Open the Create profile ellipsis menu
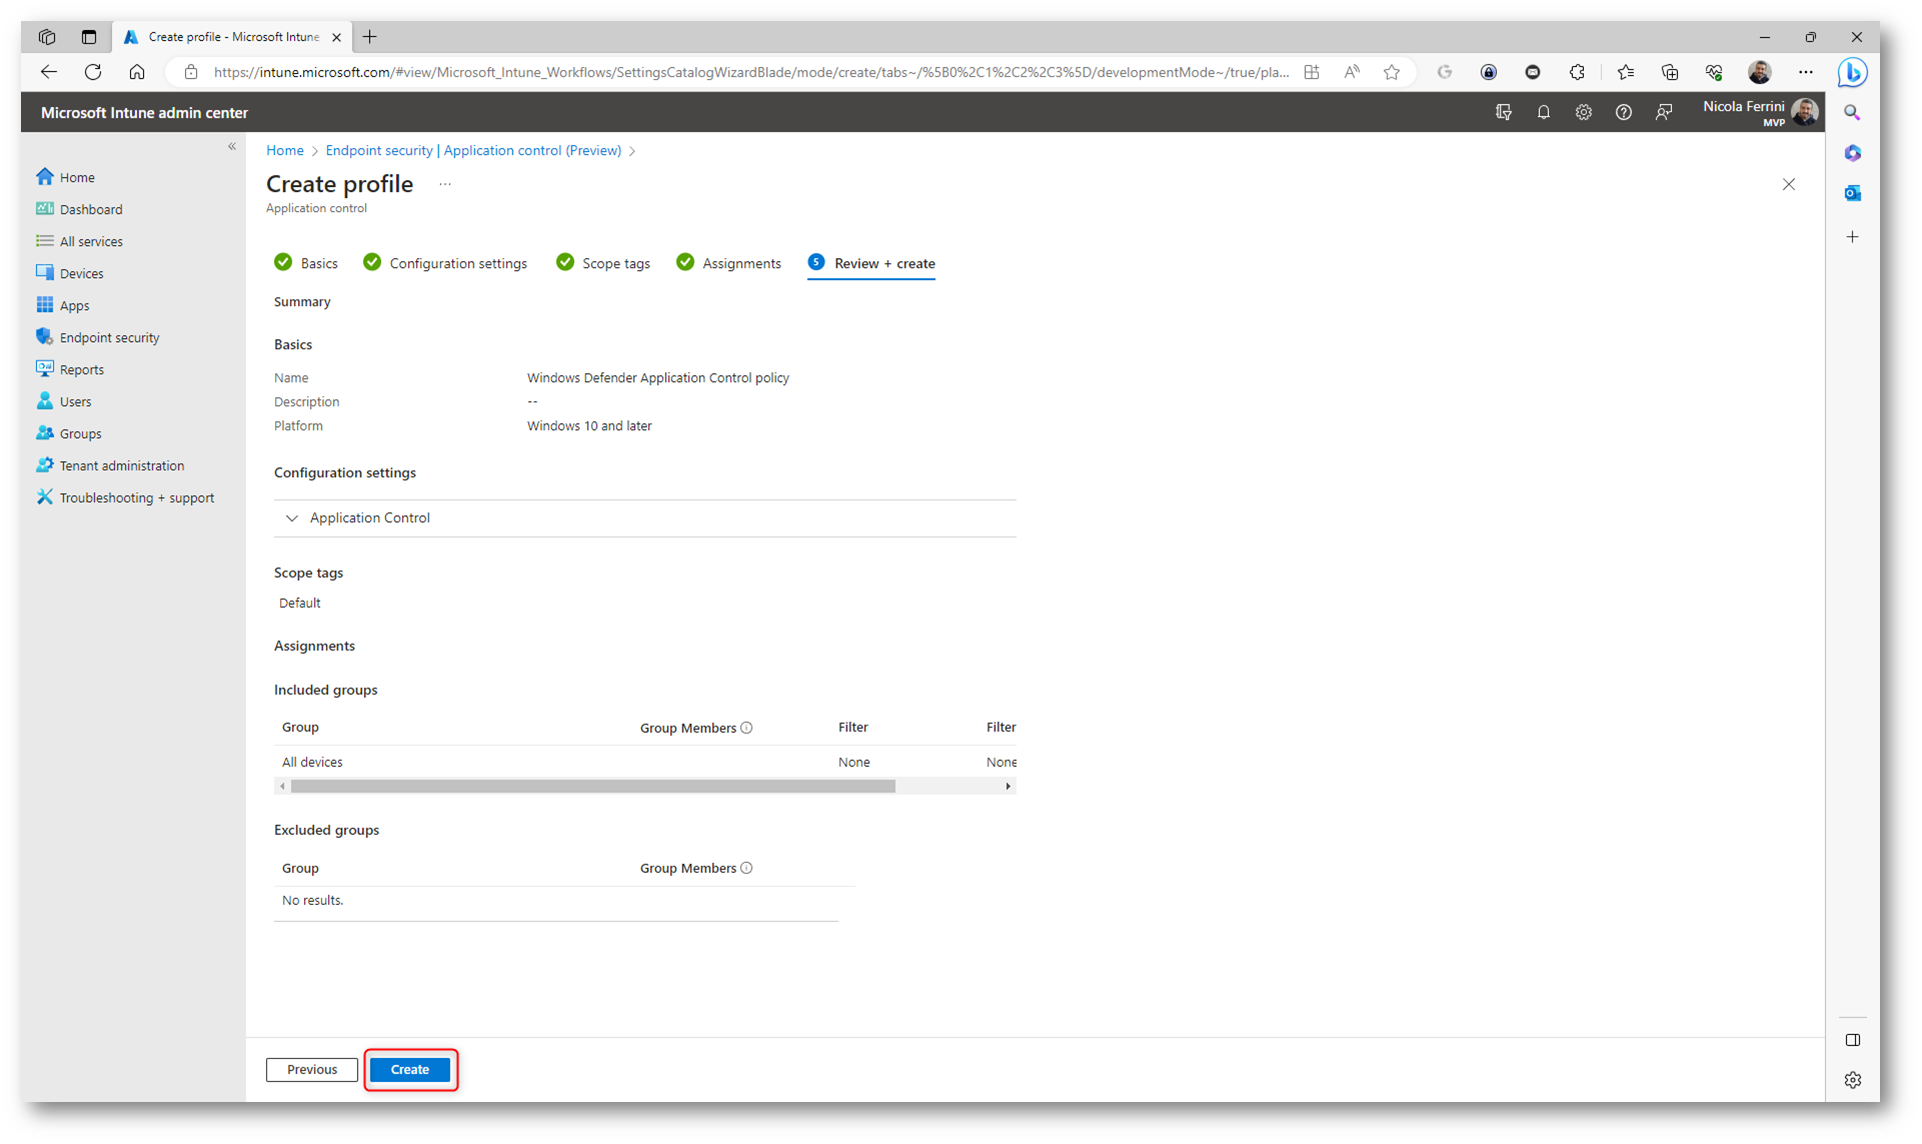 click(445, 184)
